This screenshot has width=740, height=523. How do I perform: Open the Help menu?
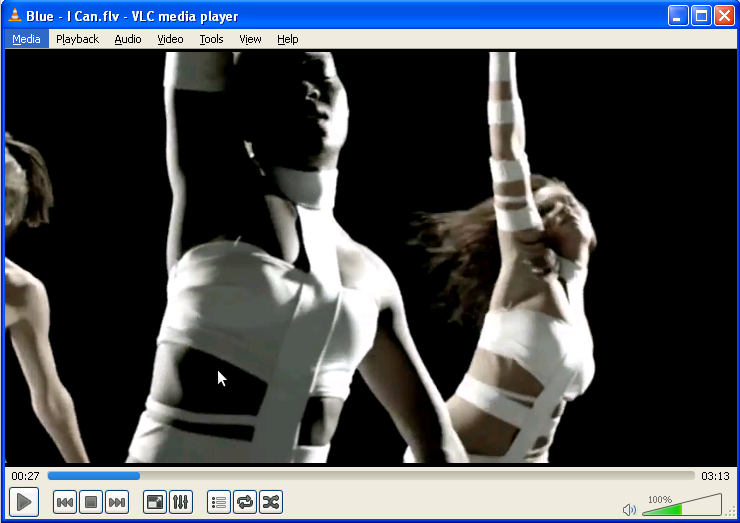(287, 39)
